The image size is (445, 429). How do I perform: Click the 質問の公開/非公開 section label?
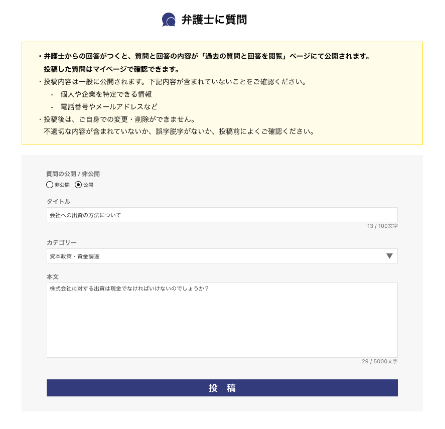(x=73, y=174)
